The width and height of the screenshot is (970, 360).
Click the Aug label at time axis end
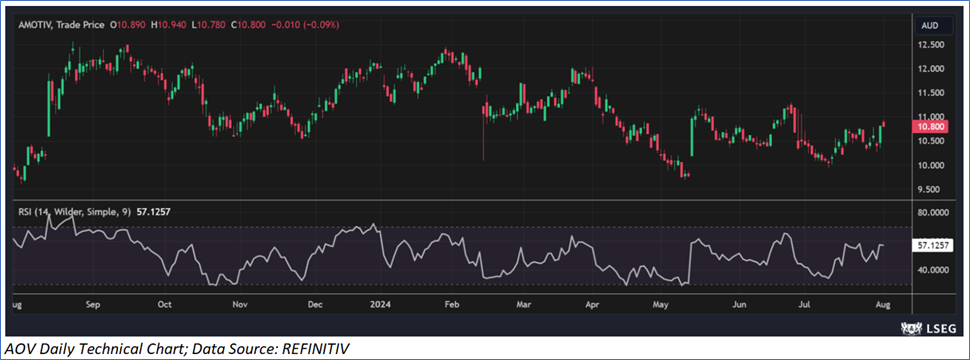click(884, 304)
